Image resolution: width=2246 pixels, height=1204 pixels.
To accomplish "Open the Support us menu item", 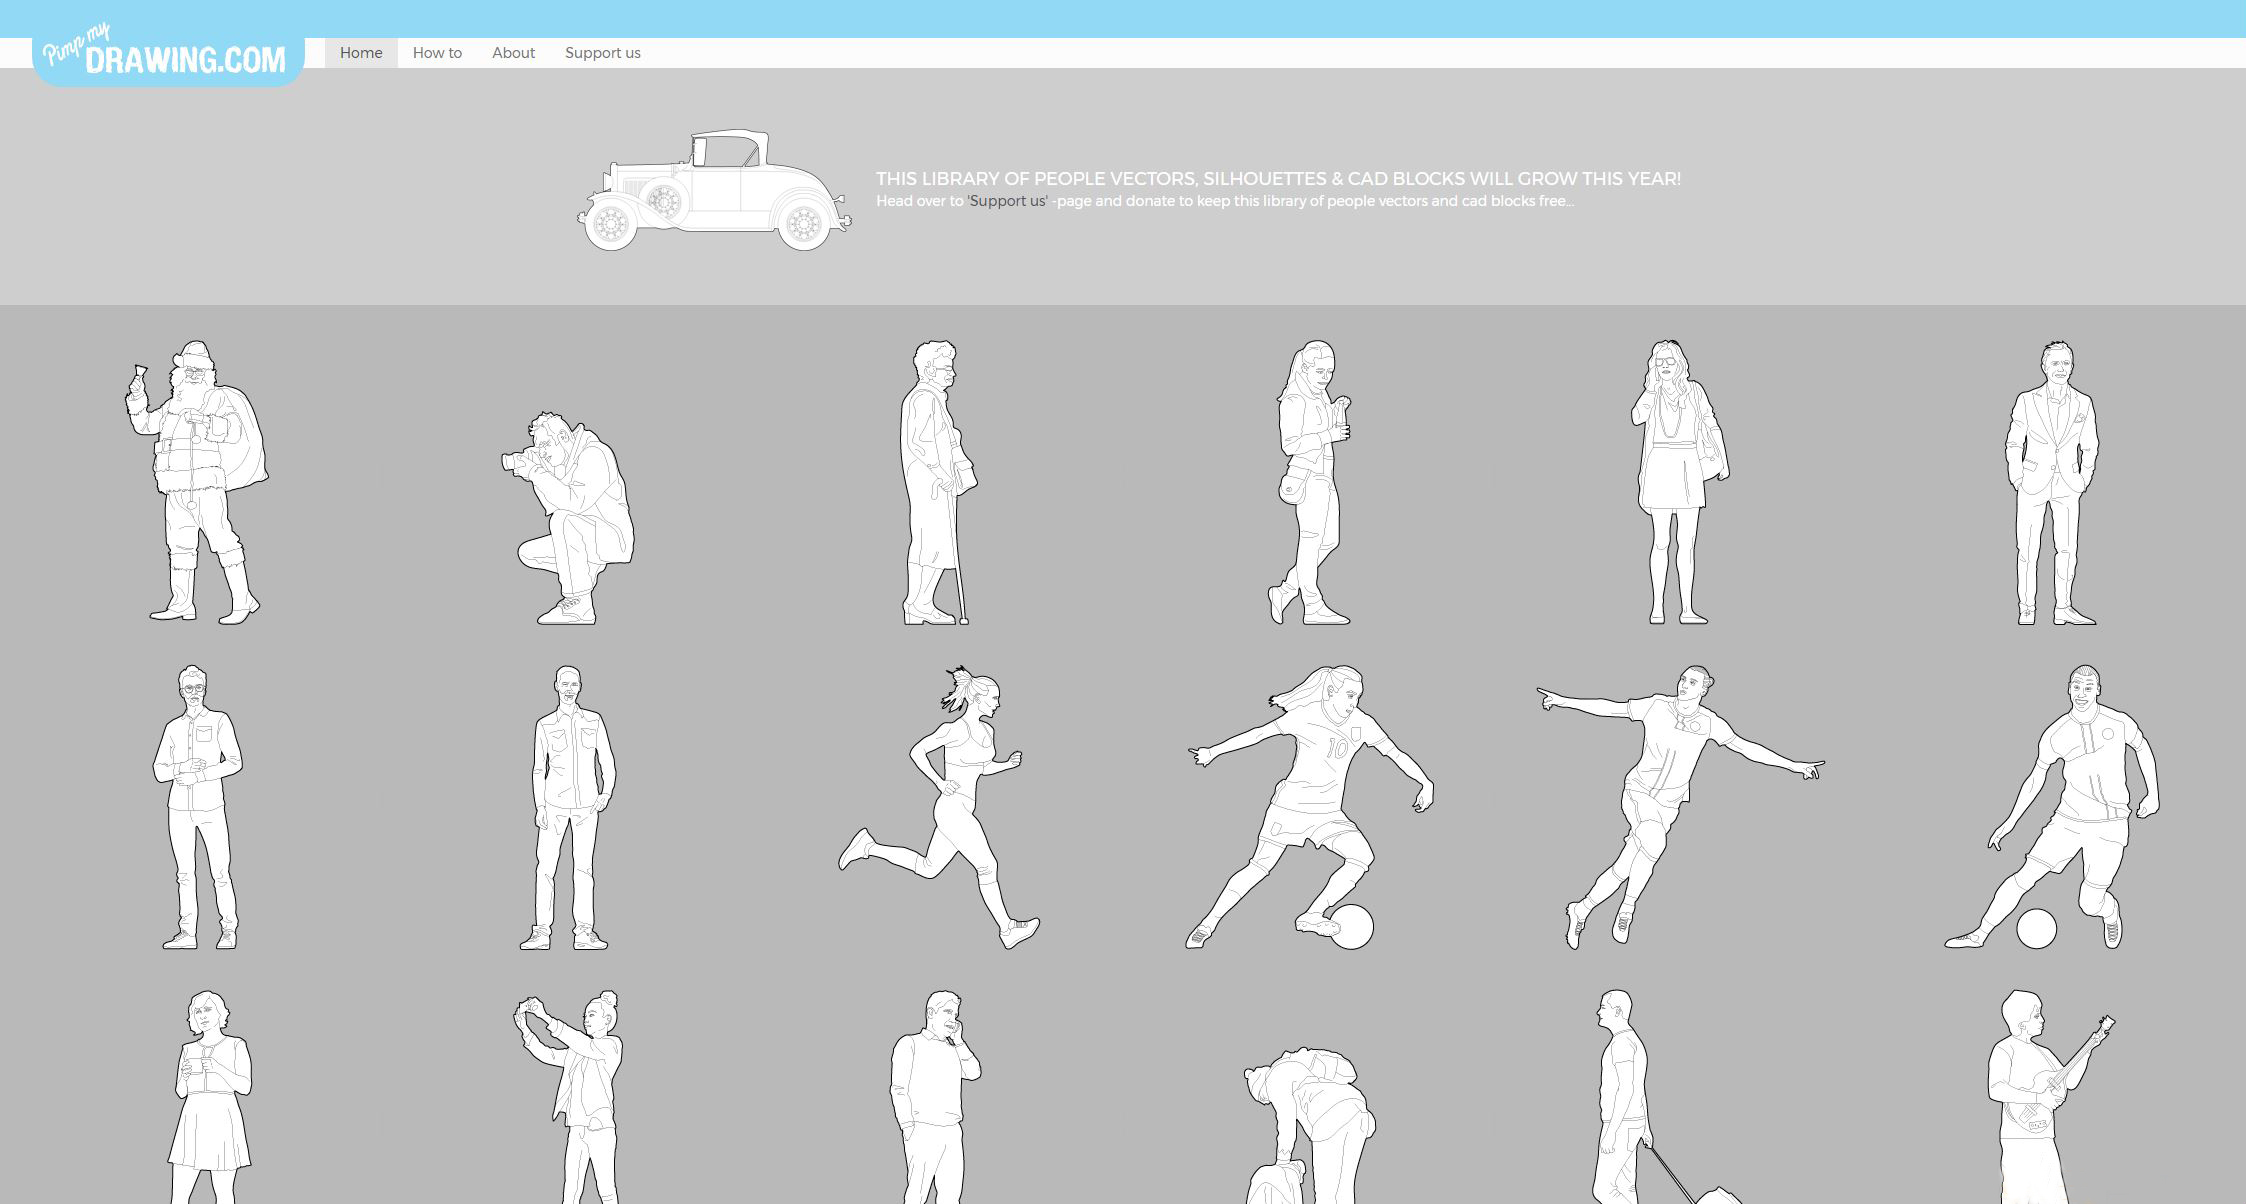I will coord(602,53).
